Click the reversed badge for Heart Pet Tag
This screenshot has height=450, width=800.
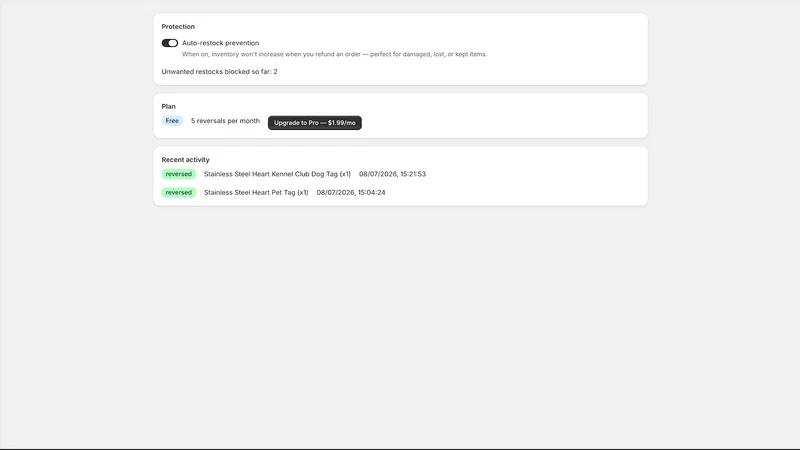pyautogui.click(x=179, y=192)
